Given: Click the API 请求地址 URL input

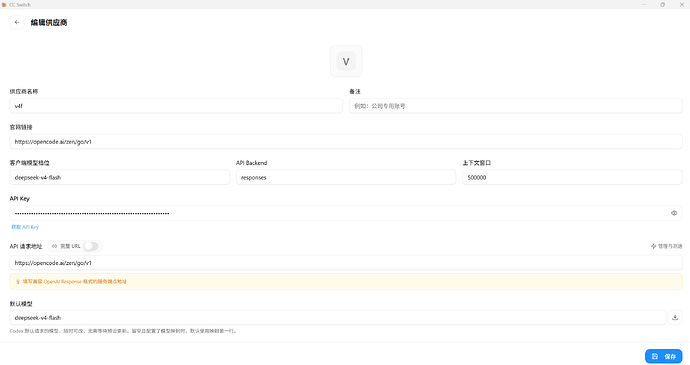Looking at the screenshot, I should pos(346,263).
